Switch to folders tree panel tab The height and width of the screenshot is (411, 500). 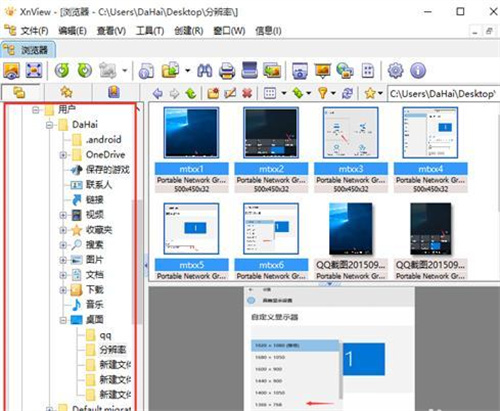click(x=19, y=92)
